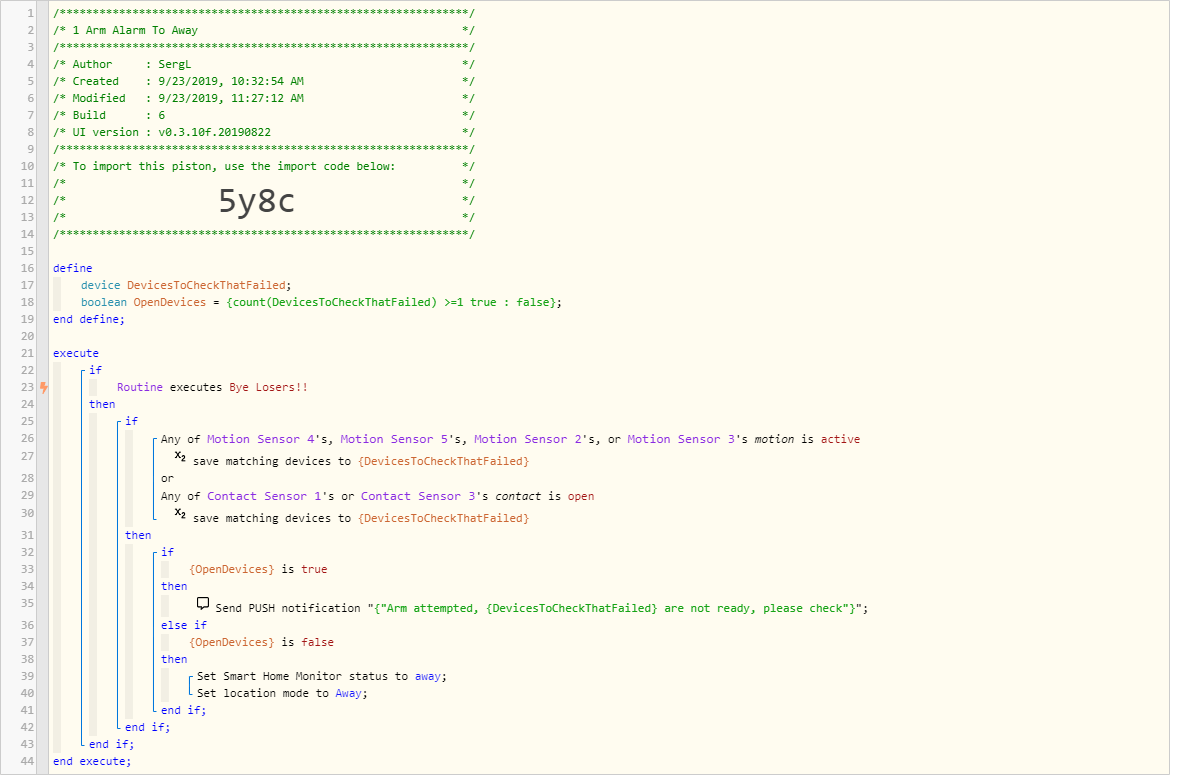Click the 'else if' keyword
1178x779 pixels.
pyautogui.click(x=184, y=626)
